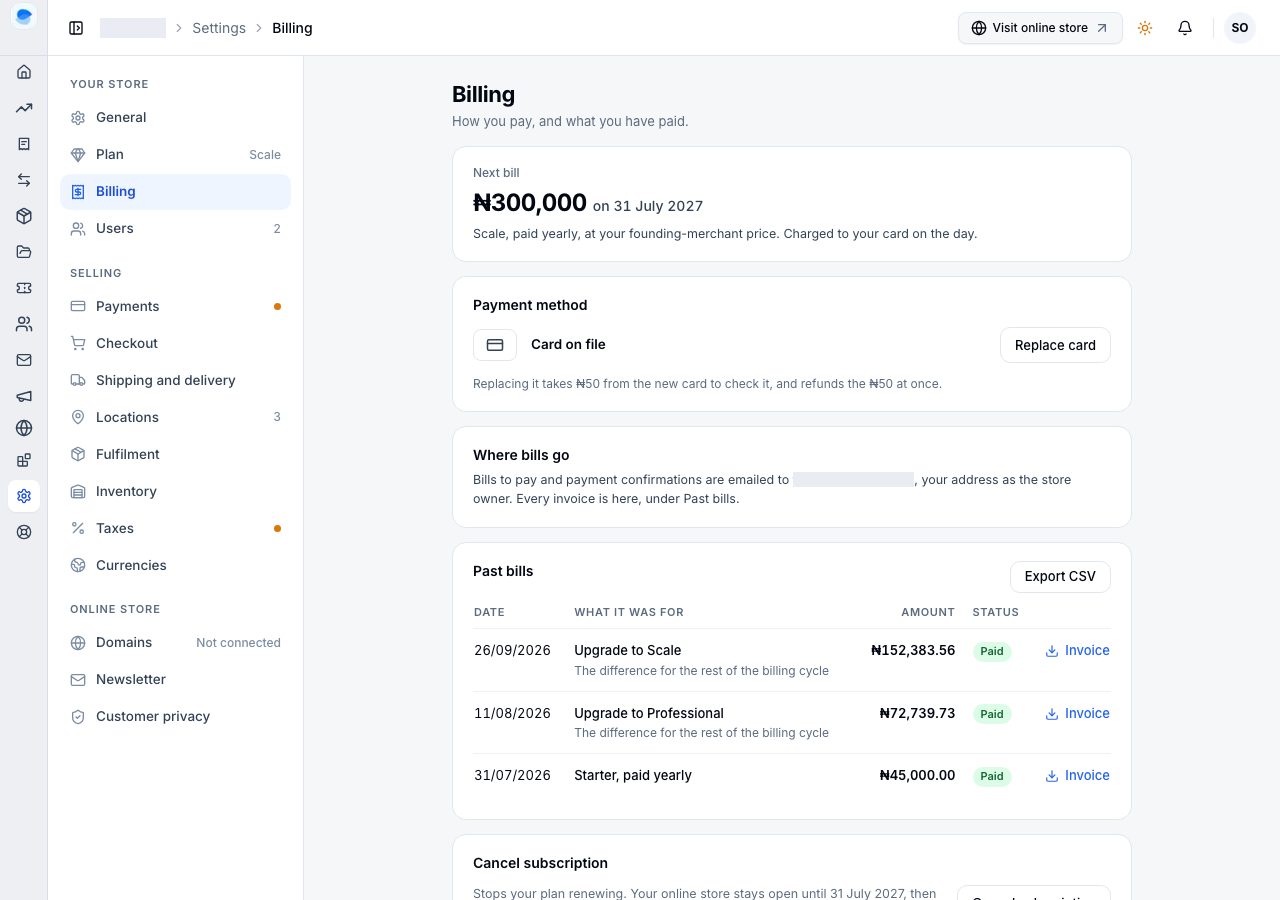The width and height of the screenshot is (1280, 900).
Task: Click the amount ₦72,739.73
Action: pyautogui.click(x=917, y=713)
